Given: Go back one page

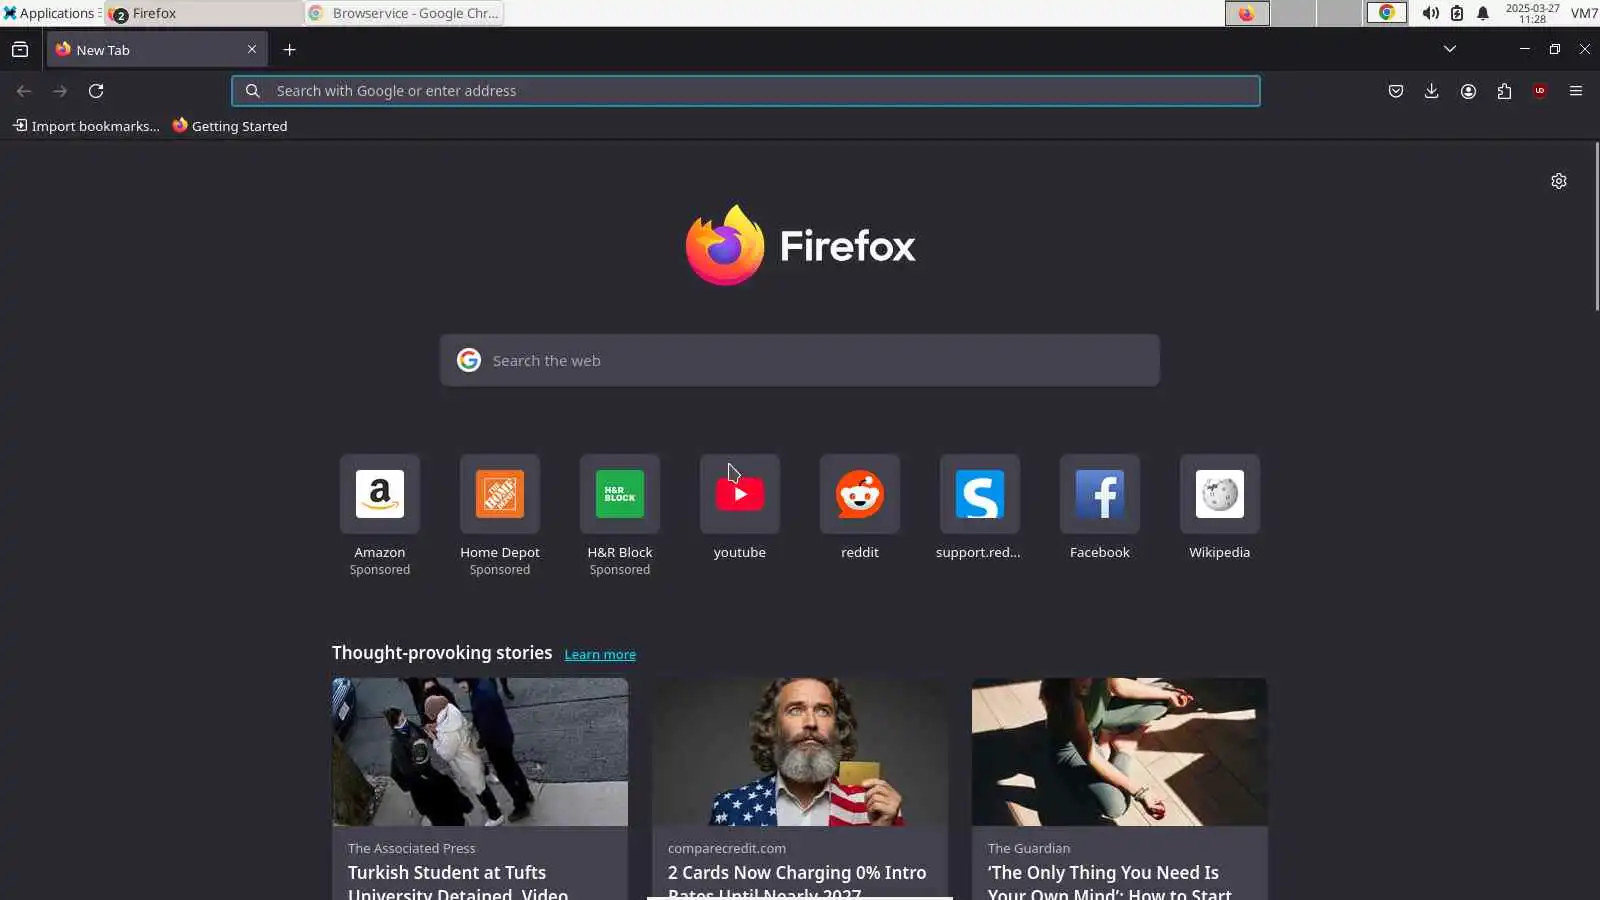Looking at the screenshot, I should pyautogui.click(x=24, y=91).
